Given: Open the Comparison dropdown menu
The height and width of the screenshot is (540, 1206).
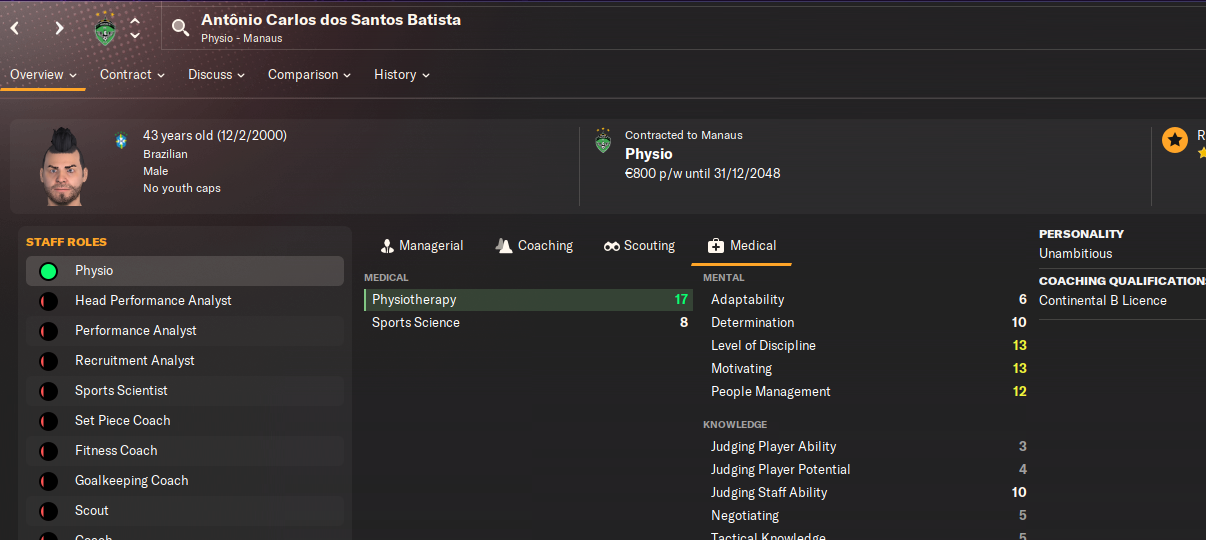Looking at the screenshot, I should click(309, 75).
